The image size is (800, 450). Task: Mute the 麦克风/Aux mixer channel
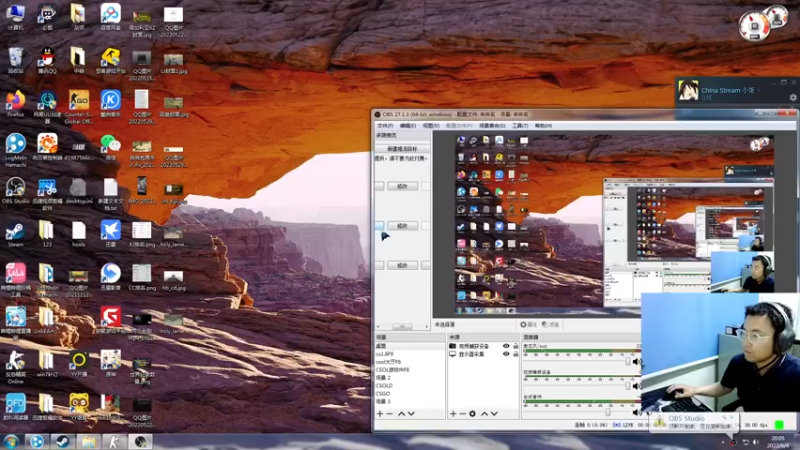tap(636, 362)
